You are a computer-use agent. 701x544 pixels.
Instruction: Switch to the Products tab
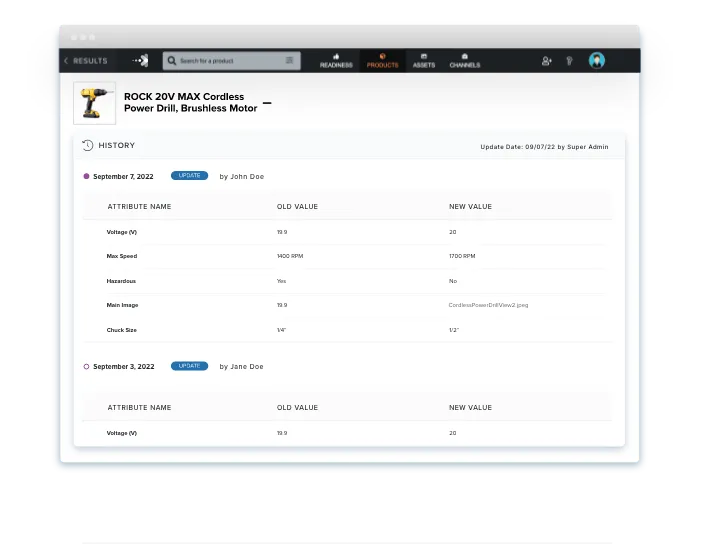click(x=382, y=61)
